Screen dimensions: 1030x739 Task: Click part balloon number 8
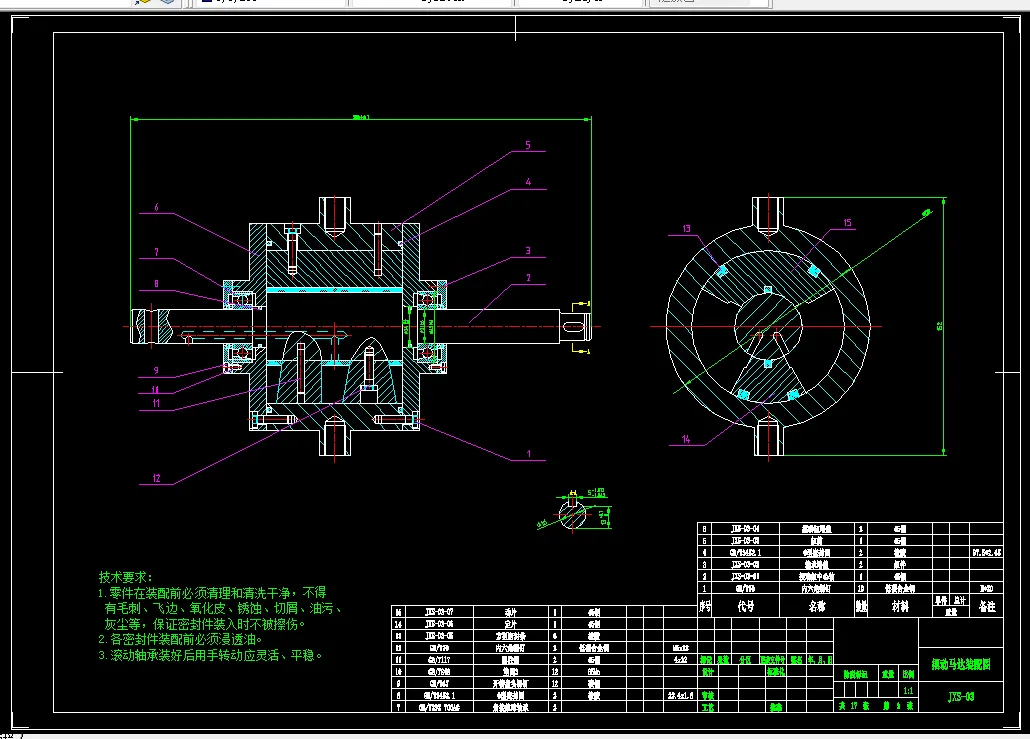pyautogui.click(x=156, y=284)
